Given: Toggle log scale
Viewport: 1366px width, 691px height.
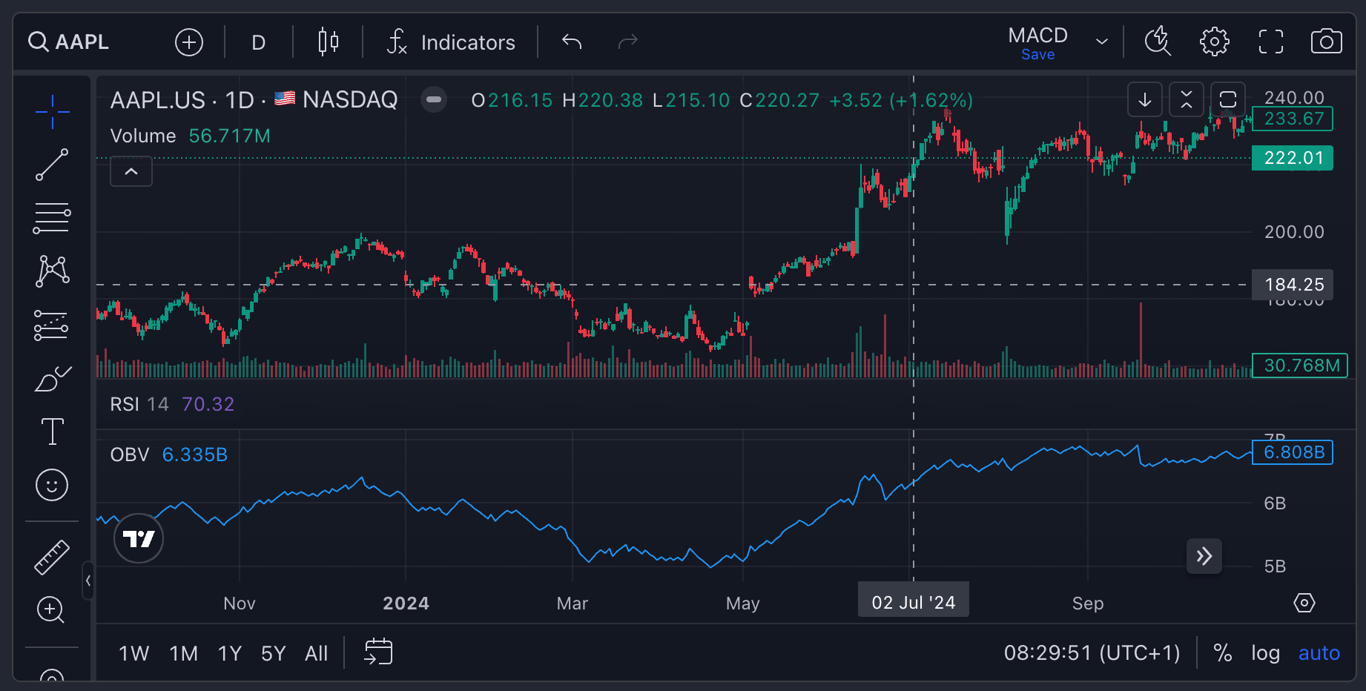Looking at the screenshot, I should tap(1265, 653).
